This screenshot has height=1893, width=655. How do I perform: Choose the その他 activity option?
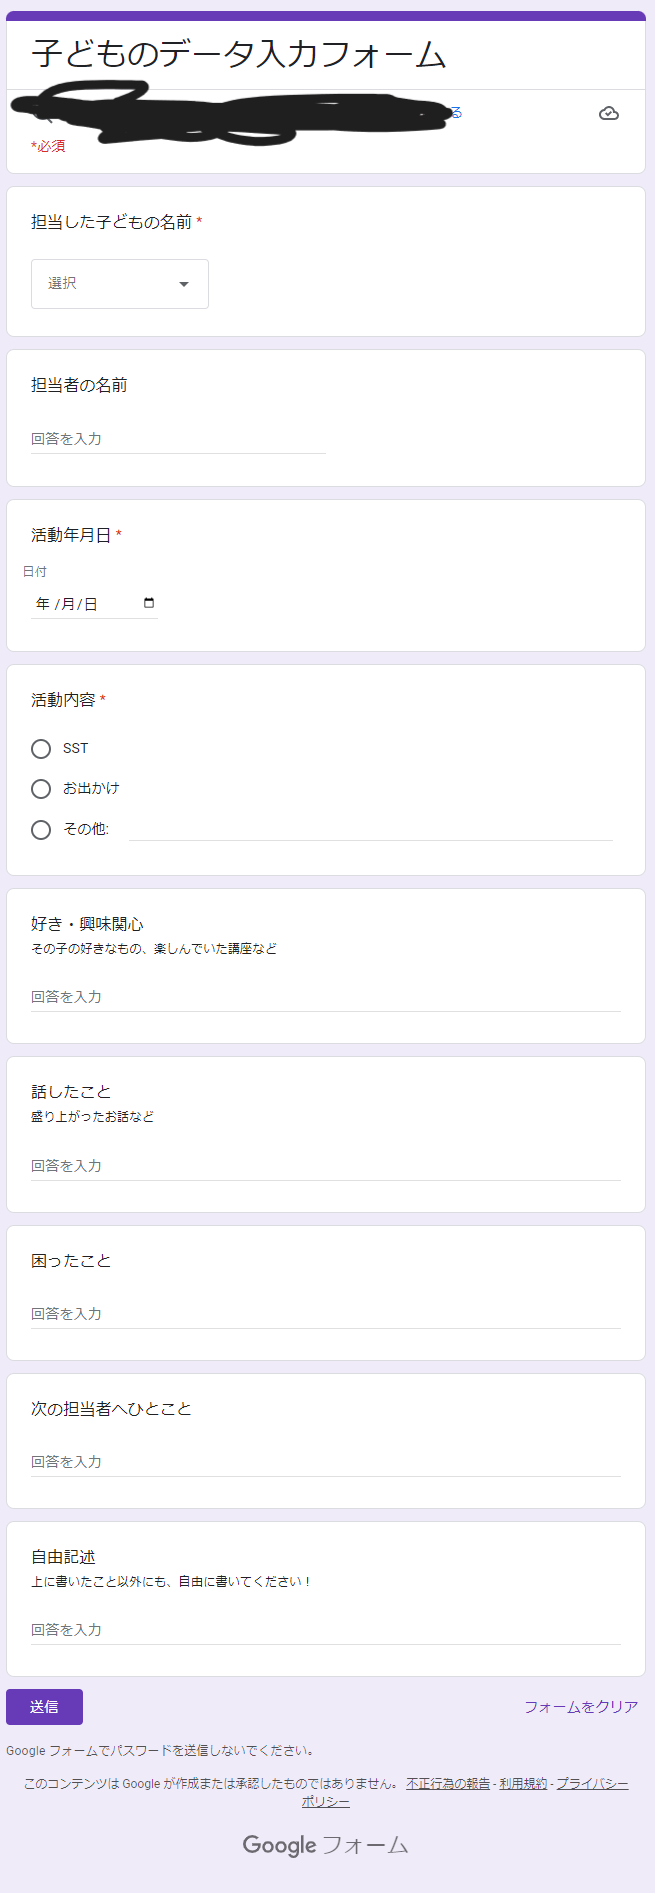click(x=41, y=829)
